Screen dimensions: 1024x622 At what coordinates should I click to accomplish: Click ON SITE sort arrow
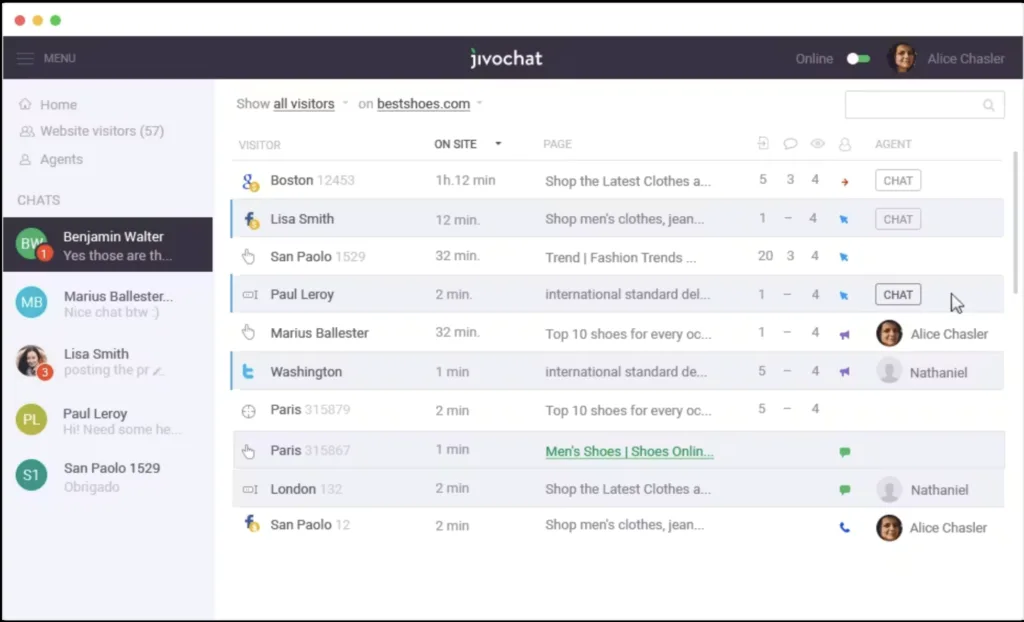(498, 144)
